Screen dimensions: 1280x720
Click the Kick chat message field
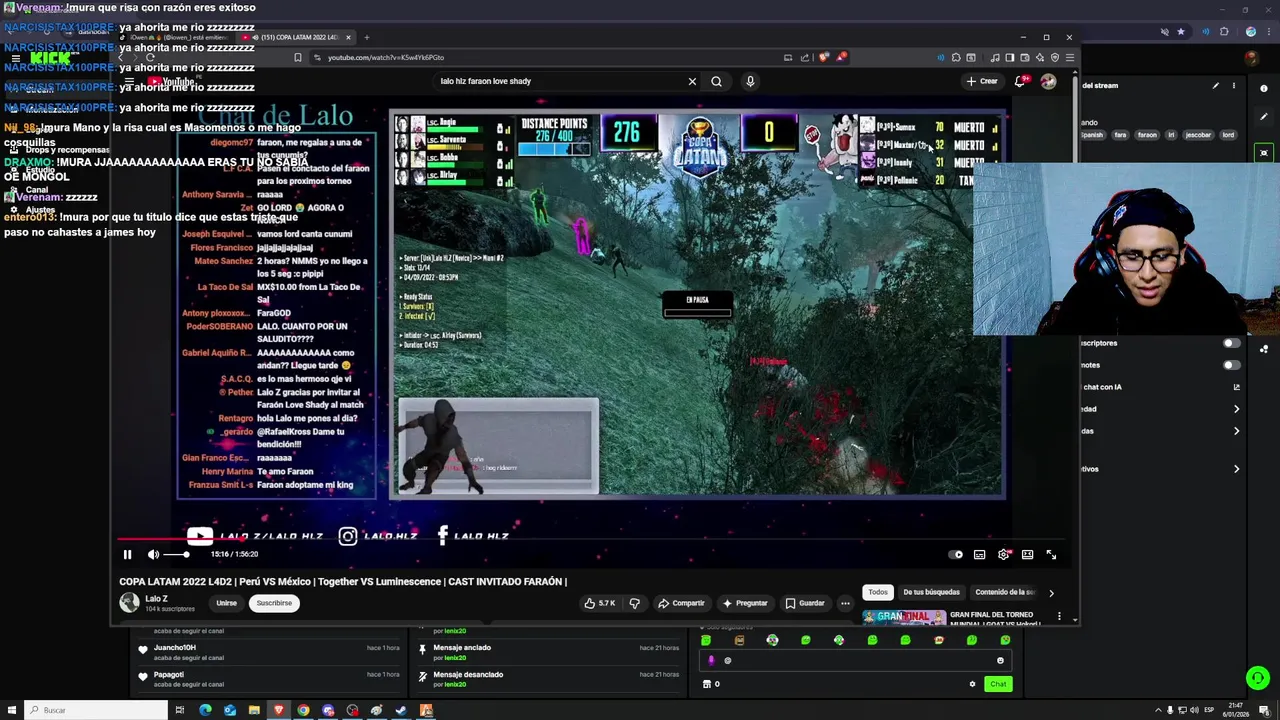tap(856, 660)
